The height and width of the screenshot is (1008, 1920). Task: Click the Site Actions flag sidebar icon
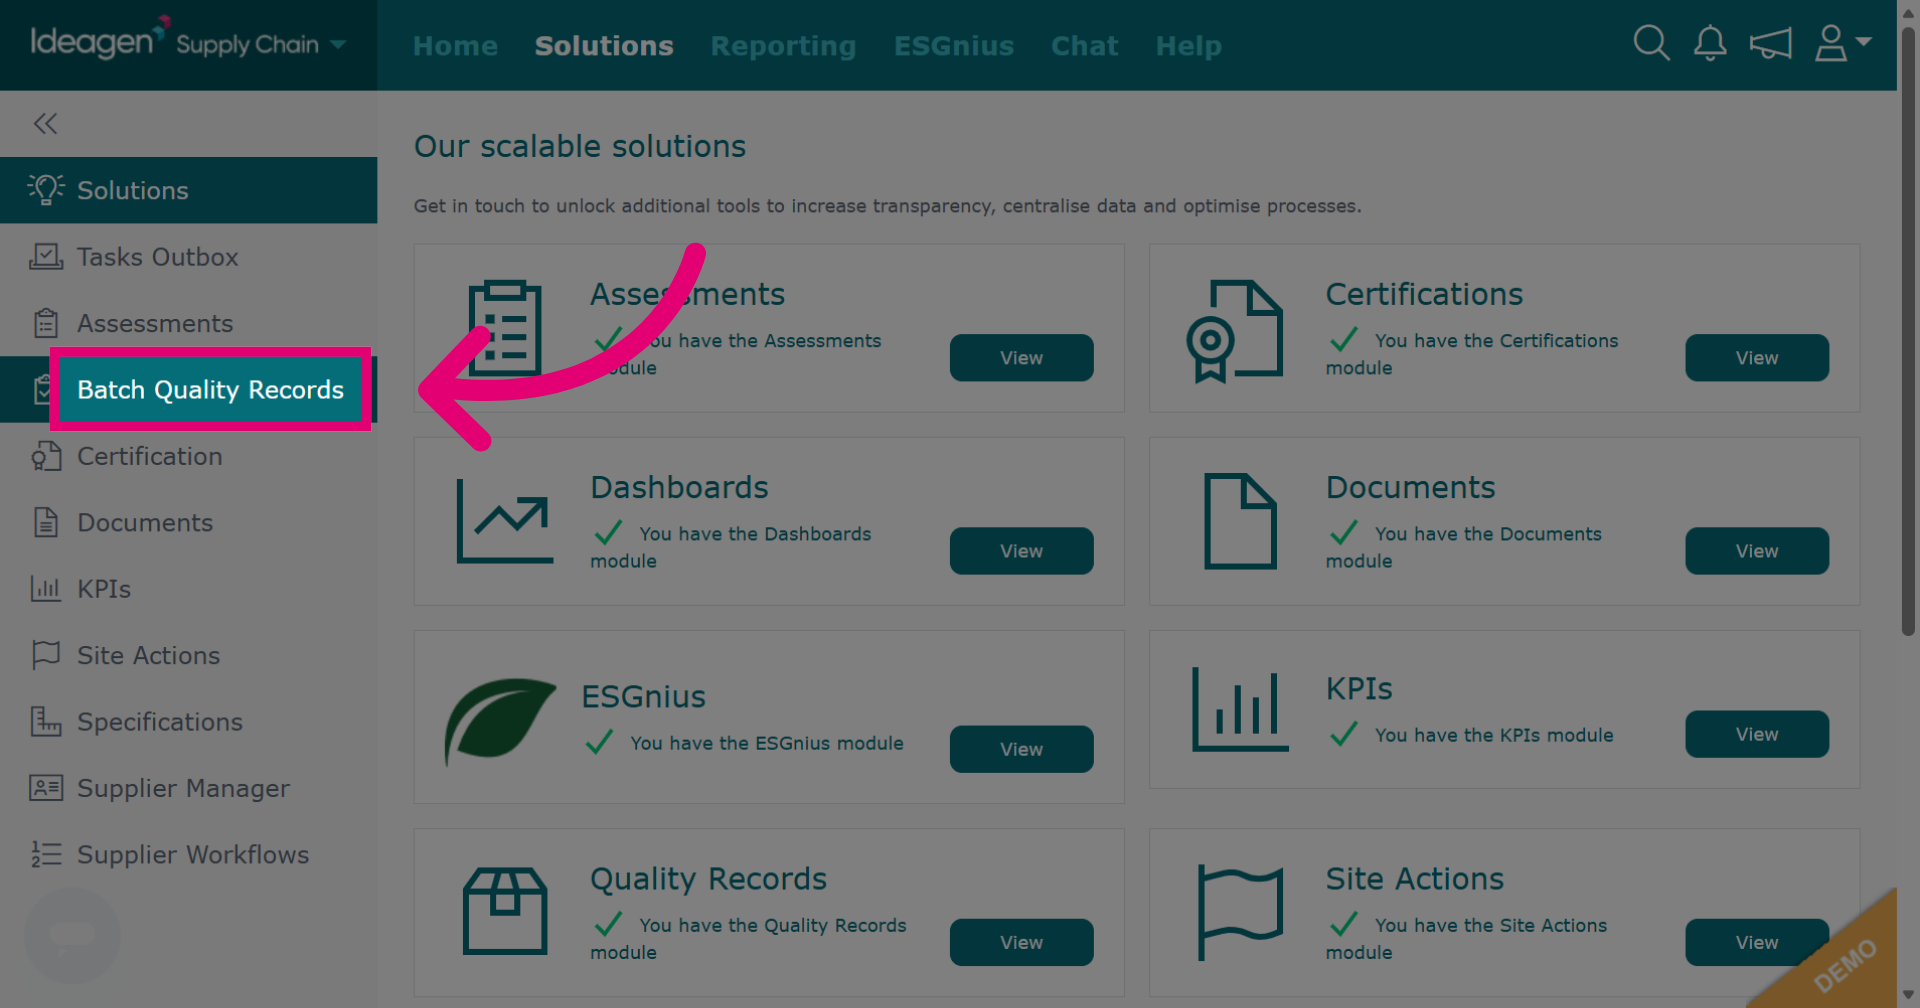[46, 655]
